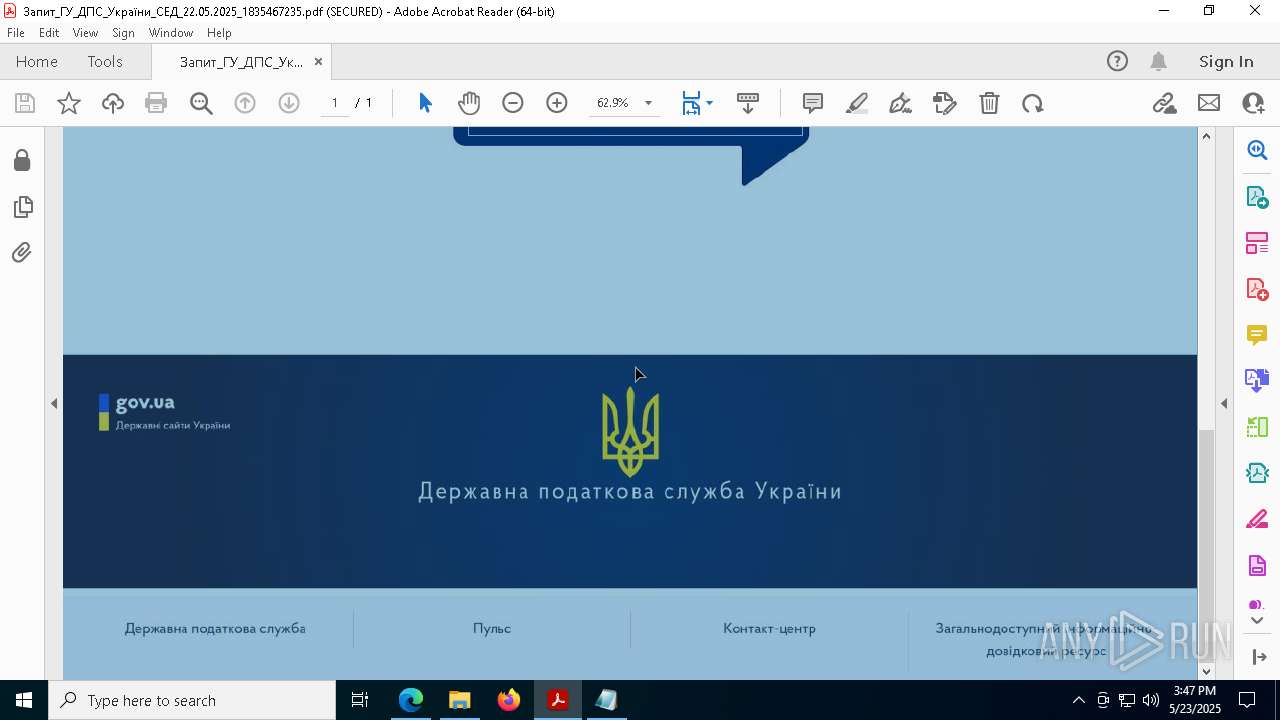Viewport: 1280px width, 720px height.
Task: Toggle scrolling mode icon
Action: point(748,103)
